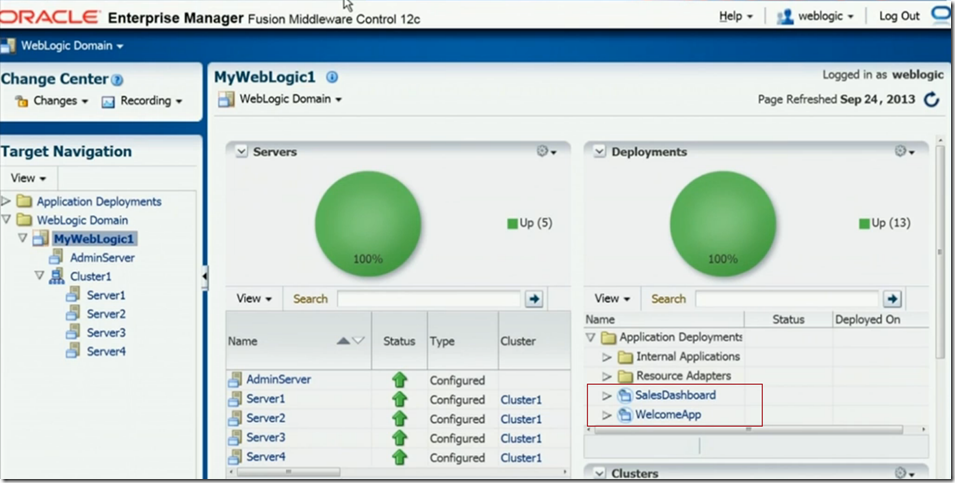Click the MyWebLogic1 info icon
The width and height of the screenshot is (955, 483).
click(x=332, y=77)
